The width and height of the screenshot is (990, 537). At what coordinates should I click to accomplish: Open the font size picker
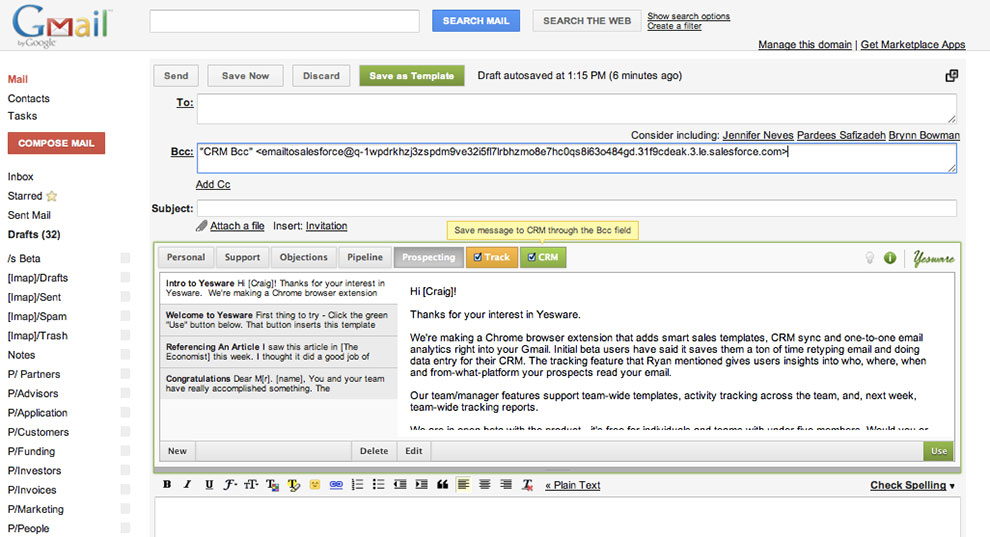[251, 485]
